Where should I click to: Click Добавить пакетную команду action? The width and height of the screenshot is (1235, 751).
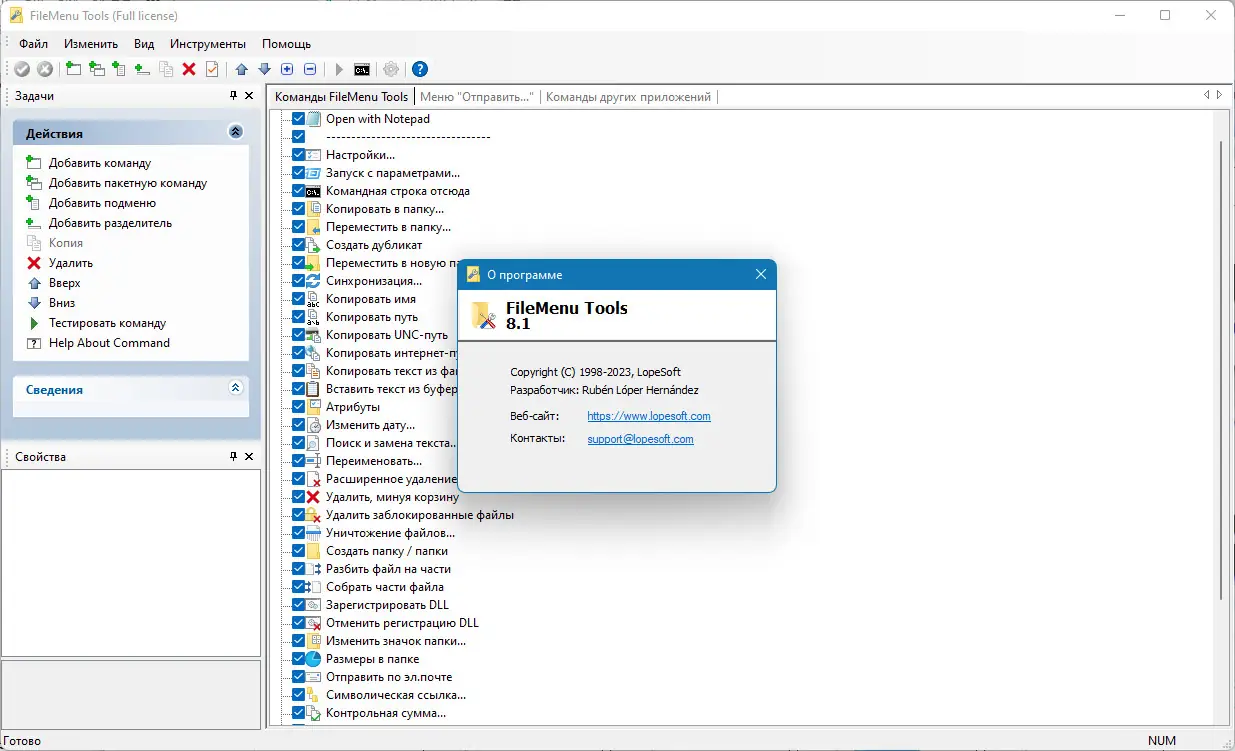coord(128,183)
